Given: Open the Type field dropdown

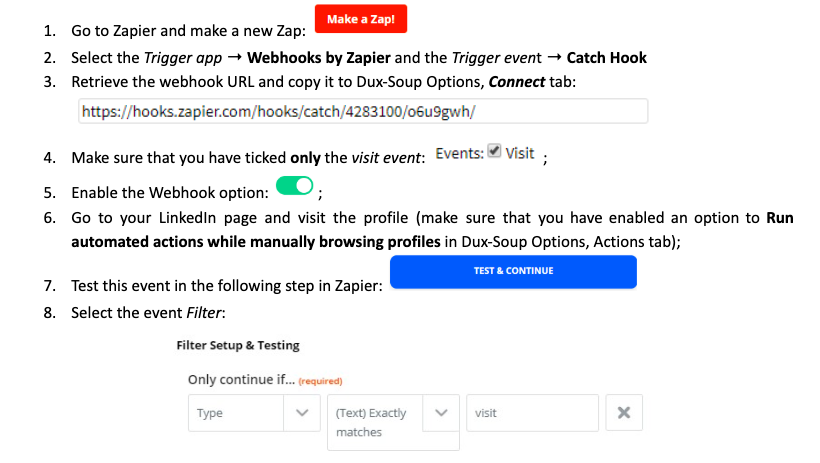Looking at the screenshot, I should (254, 413).
